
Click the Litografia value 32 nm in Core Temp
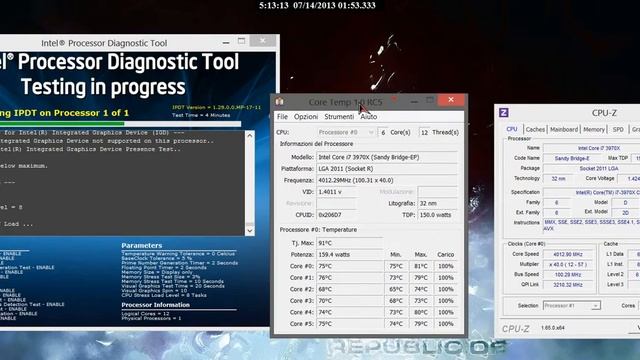pyautogui.click(x=438, y=203)
